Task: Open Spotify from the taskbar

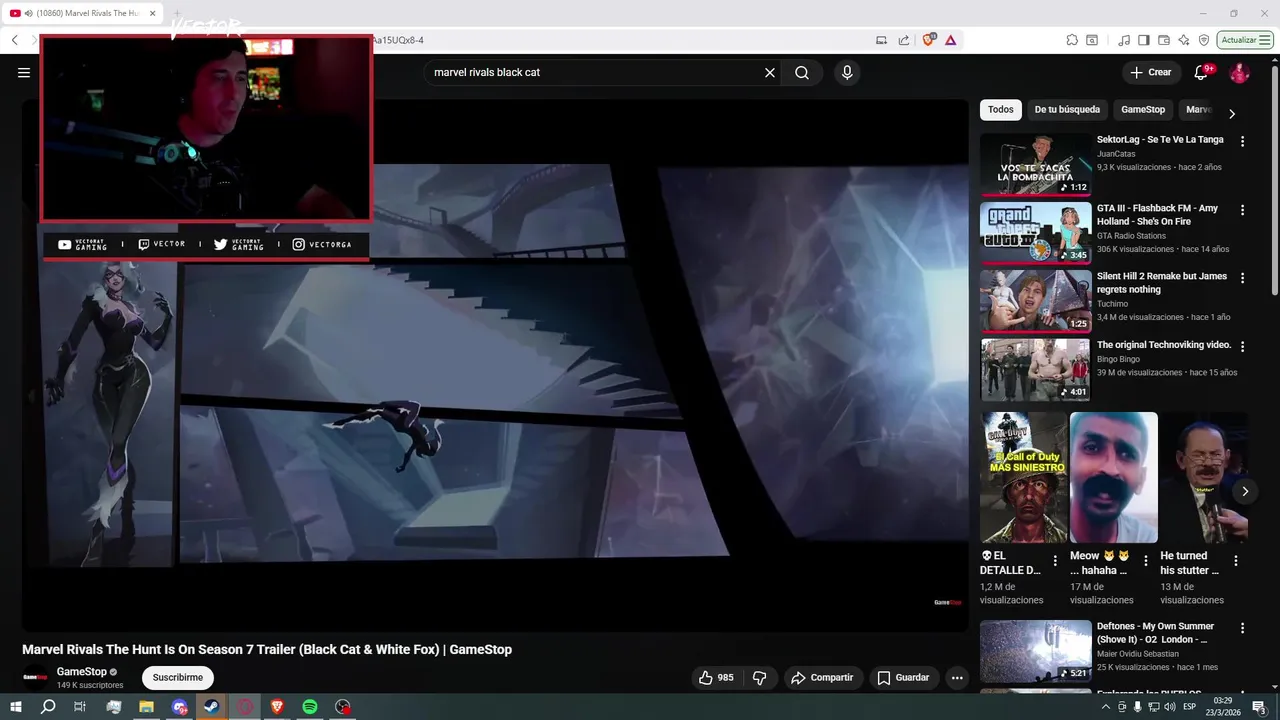Action: (310, 707)
